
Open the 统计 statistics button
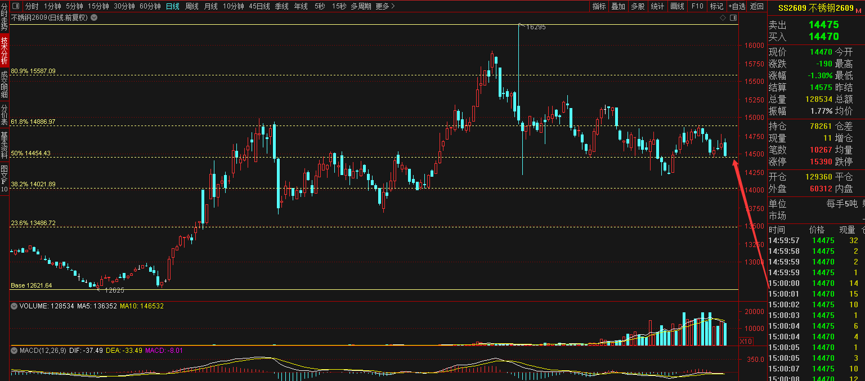click(x=657, y=6)
